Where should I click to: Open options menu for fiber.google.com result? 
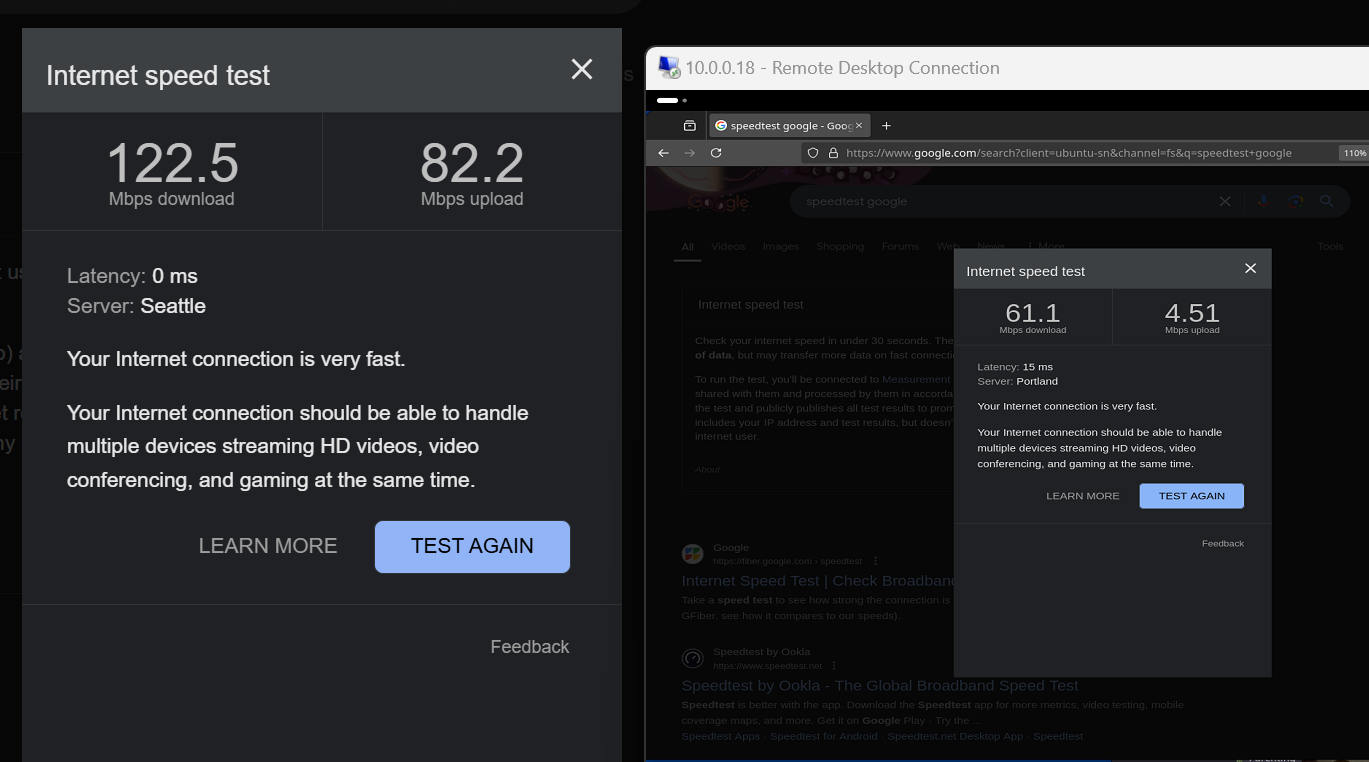point(876,561)
